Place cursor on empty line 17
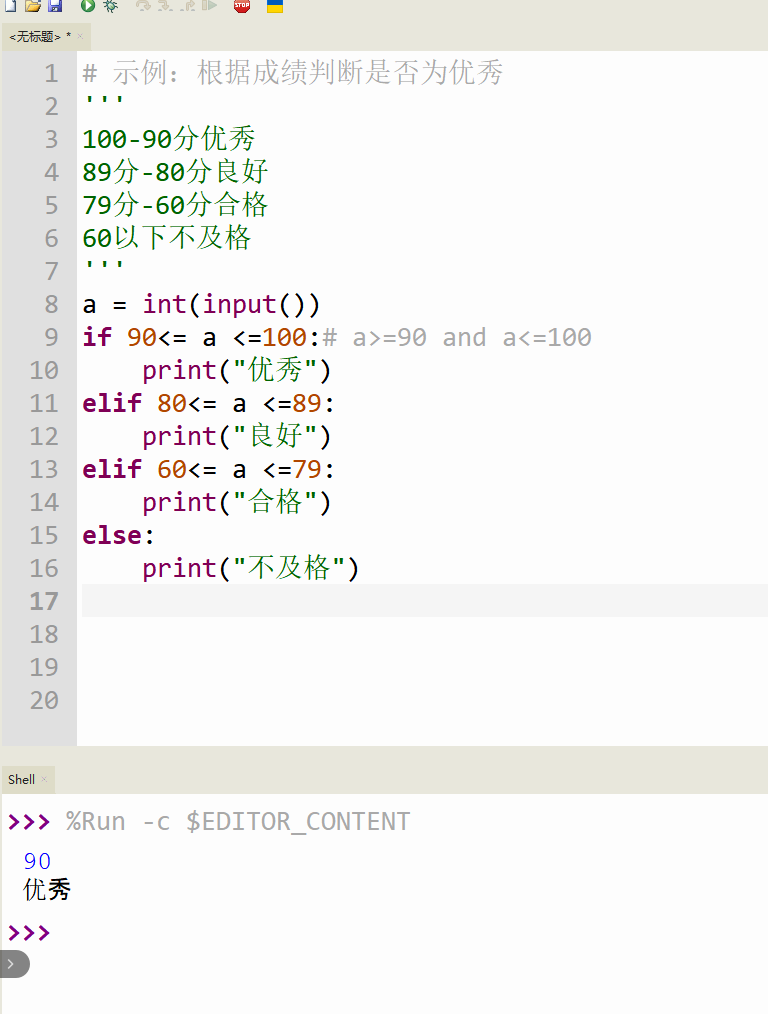 click(x=424, y=601)
